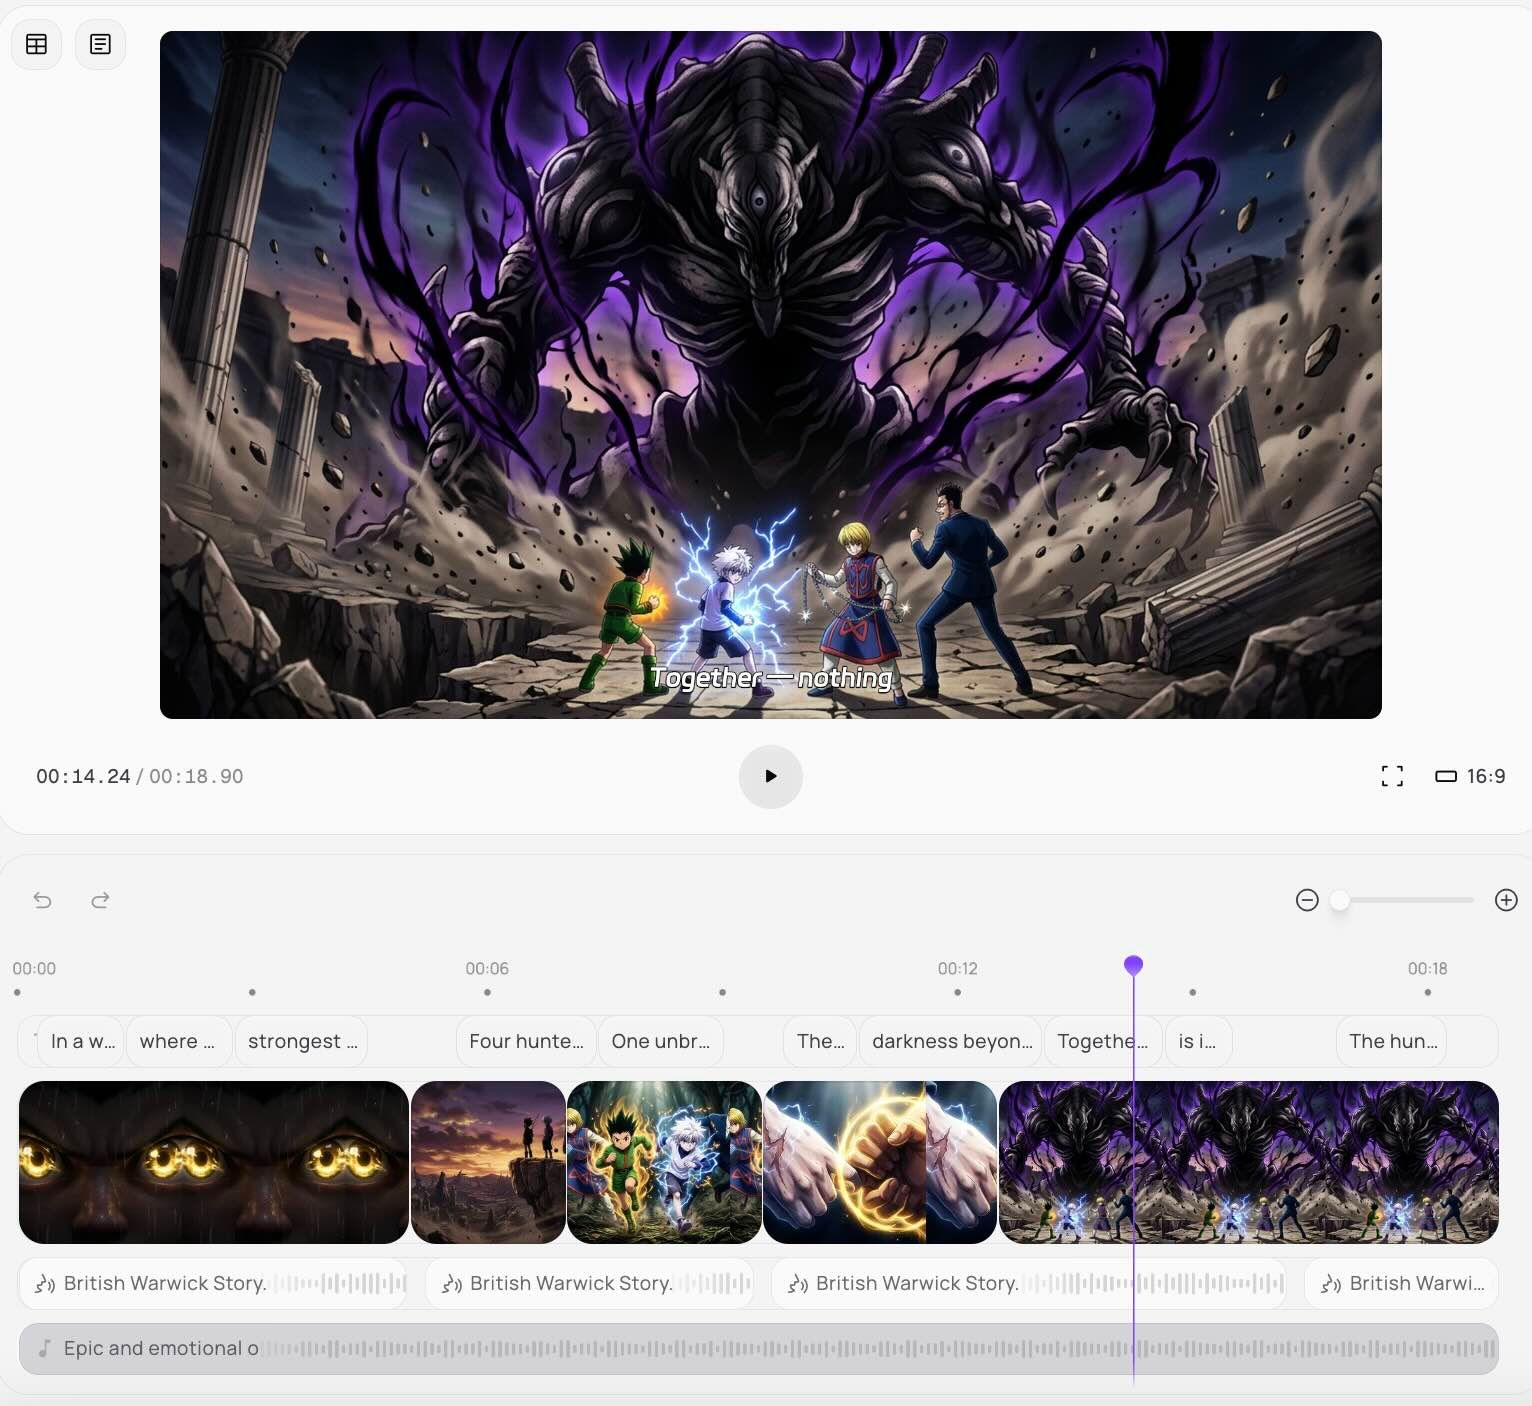Select the glowing fist video clip
The height and width of the screenshot is (1406, 1532).
point(879,1162)
